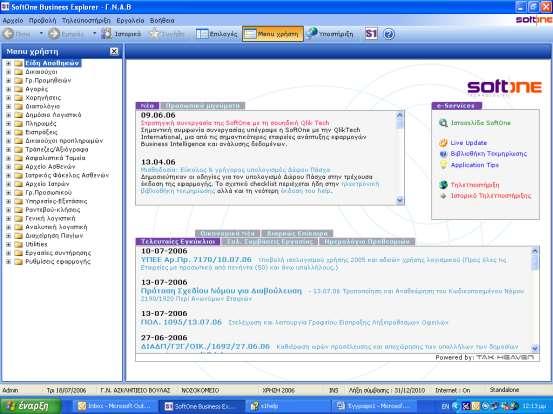Viewport: 553px width, 414px height.
Task: Select the Πληρωμές folder icon
Action: click(18, 124)
